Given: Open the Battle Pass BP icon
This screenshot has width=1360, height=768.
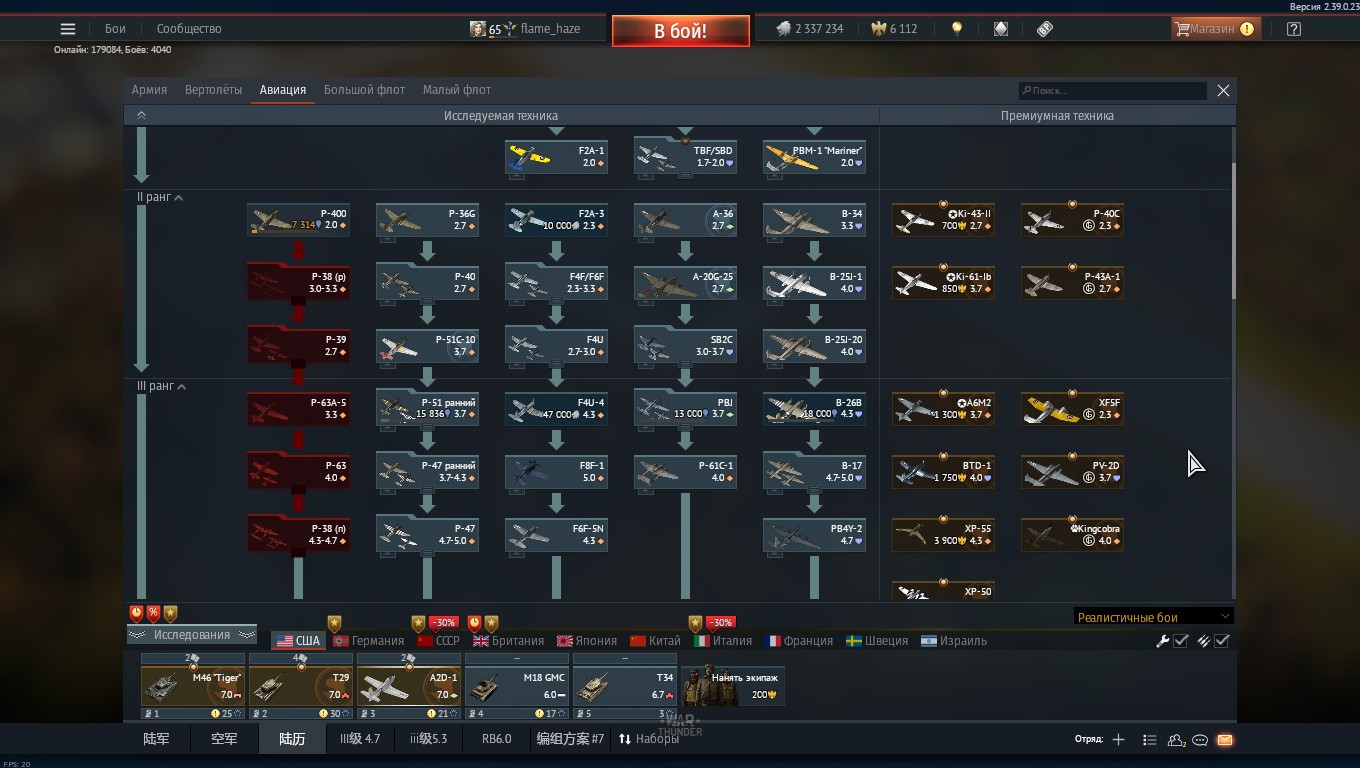Looking at the screenshot, I should [1045, 29].
